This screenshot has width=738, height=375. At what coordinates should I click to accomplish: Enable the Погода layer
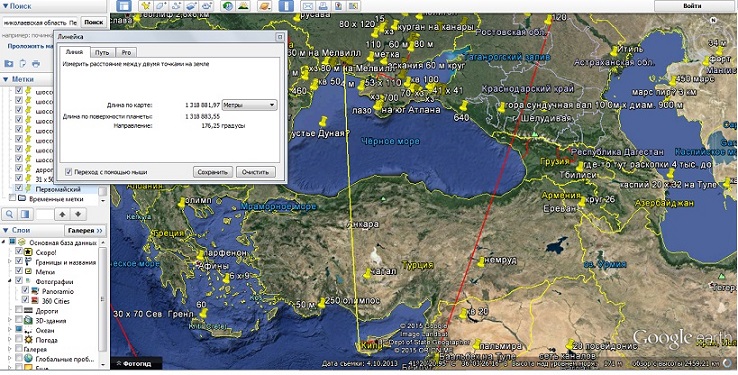(x=19, y=340)
